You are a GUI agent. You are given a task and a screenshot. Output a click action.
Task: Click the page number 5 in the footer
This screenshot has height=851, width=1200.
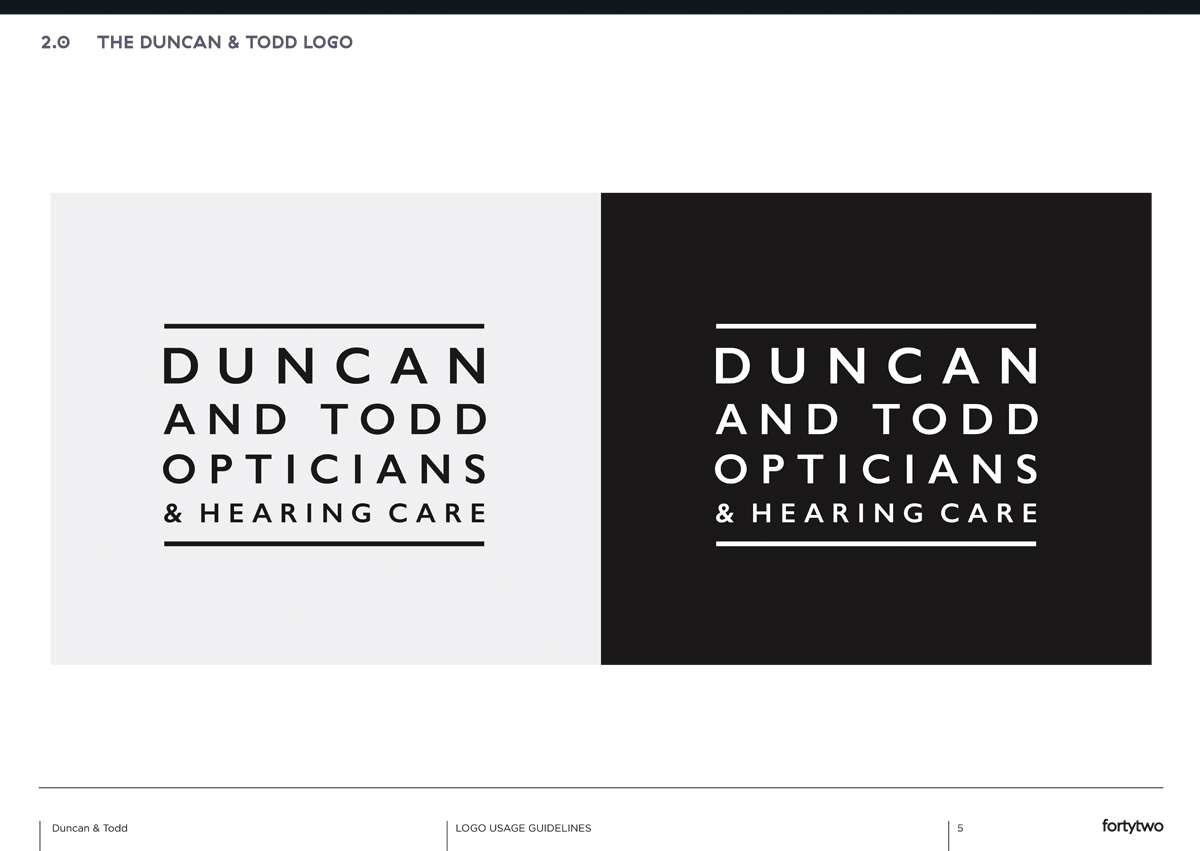click(960, 828)
